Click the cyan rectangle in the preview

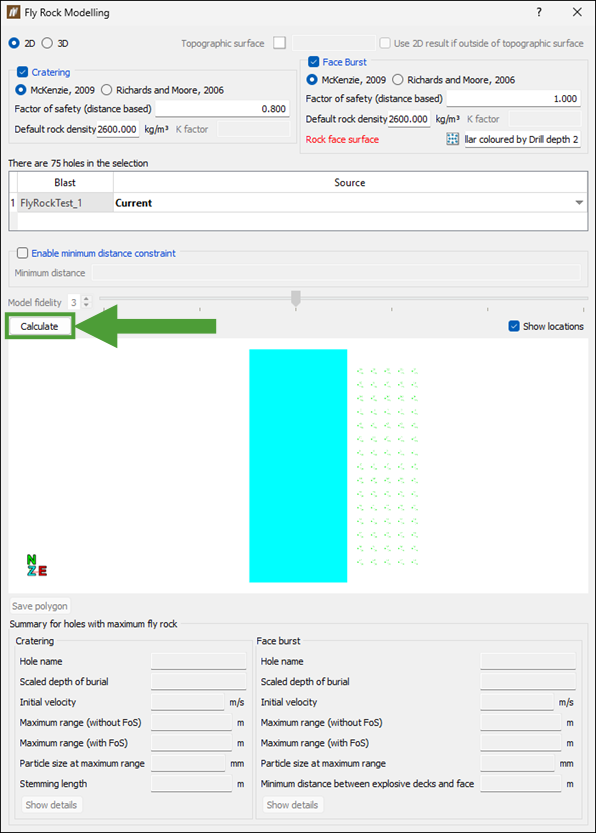pyautogui.click(x=298, y=466)
